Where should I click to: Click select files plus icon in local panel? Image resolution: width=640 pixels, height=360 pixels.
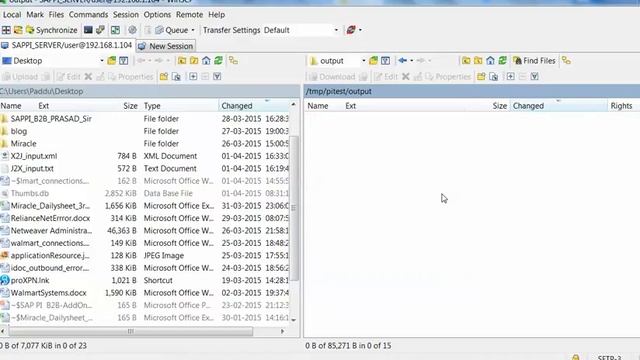point(193,77)
